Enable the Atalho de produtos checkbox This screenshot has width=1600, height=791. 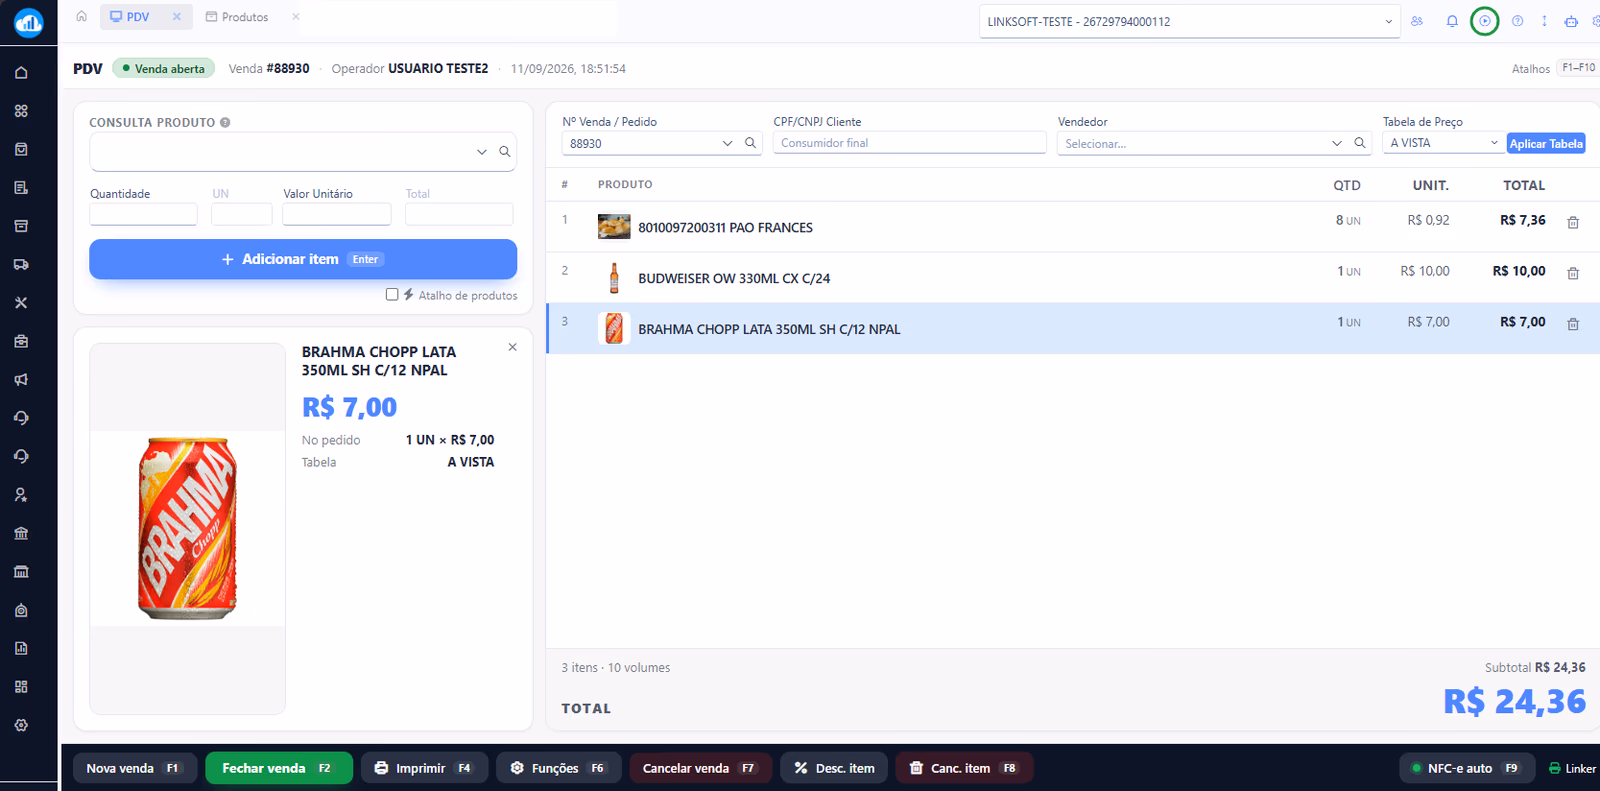[x=392, y=295]
